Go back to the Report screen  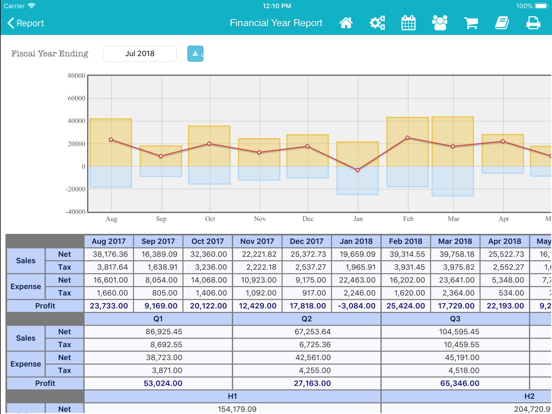point(25,23)
